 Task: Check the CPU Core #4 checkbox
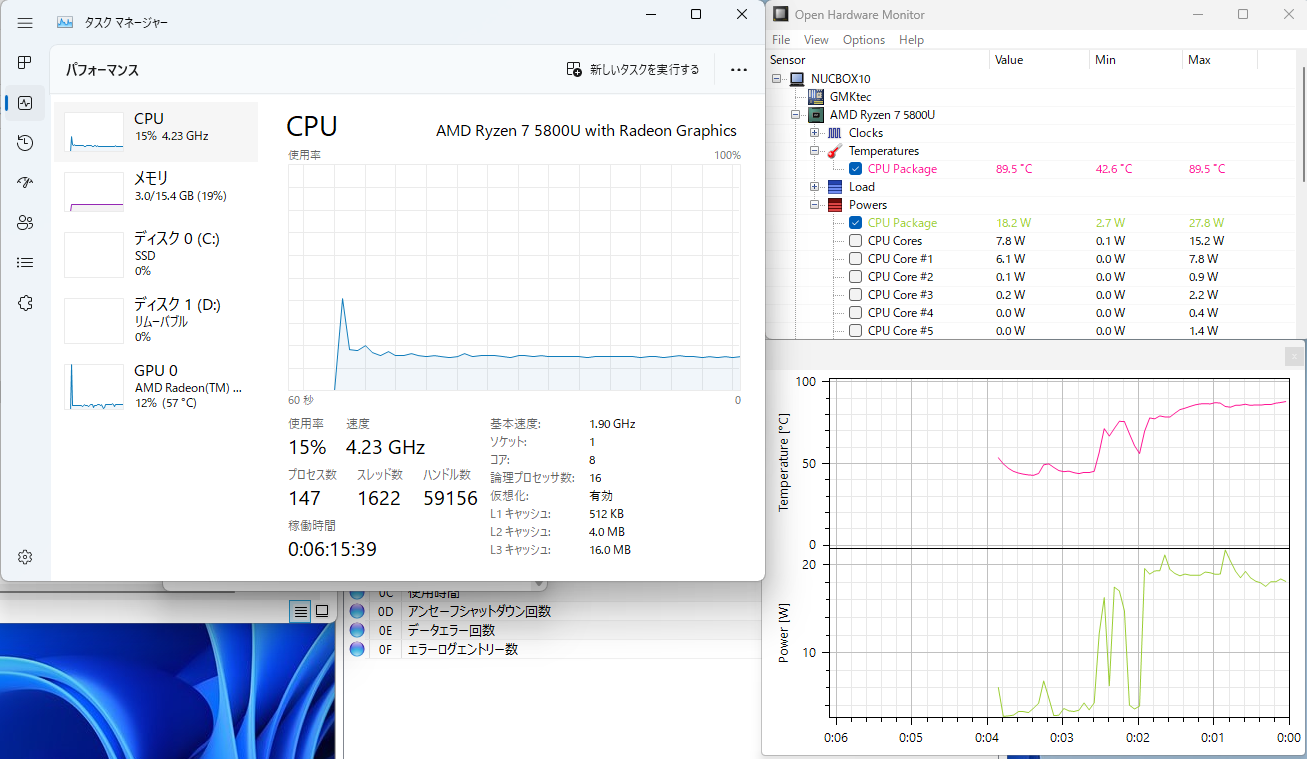pyautogui.click(x=855, y=313)
